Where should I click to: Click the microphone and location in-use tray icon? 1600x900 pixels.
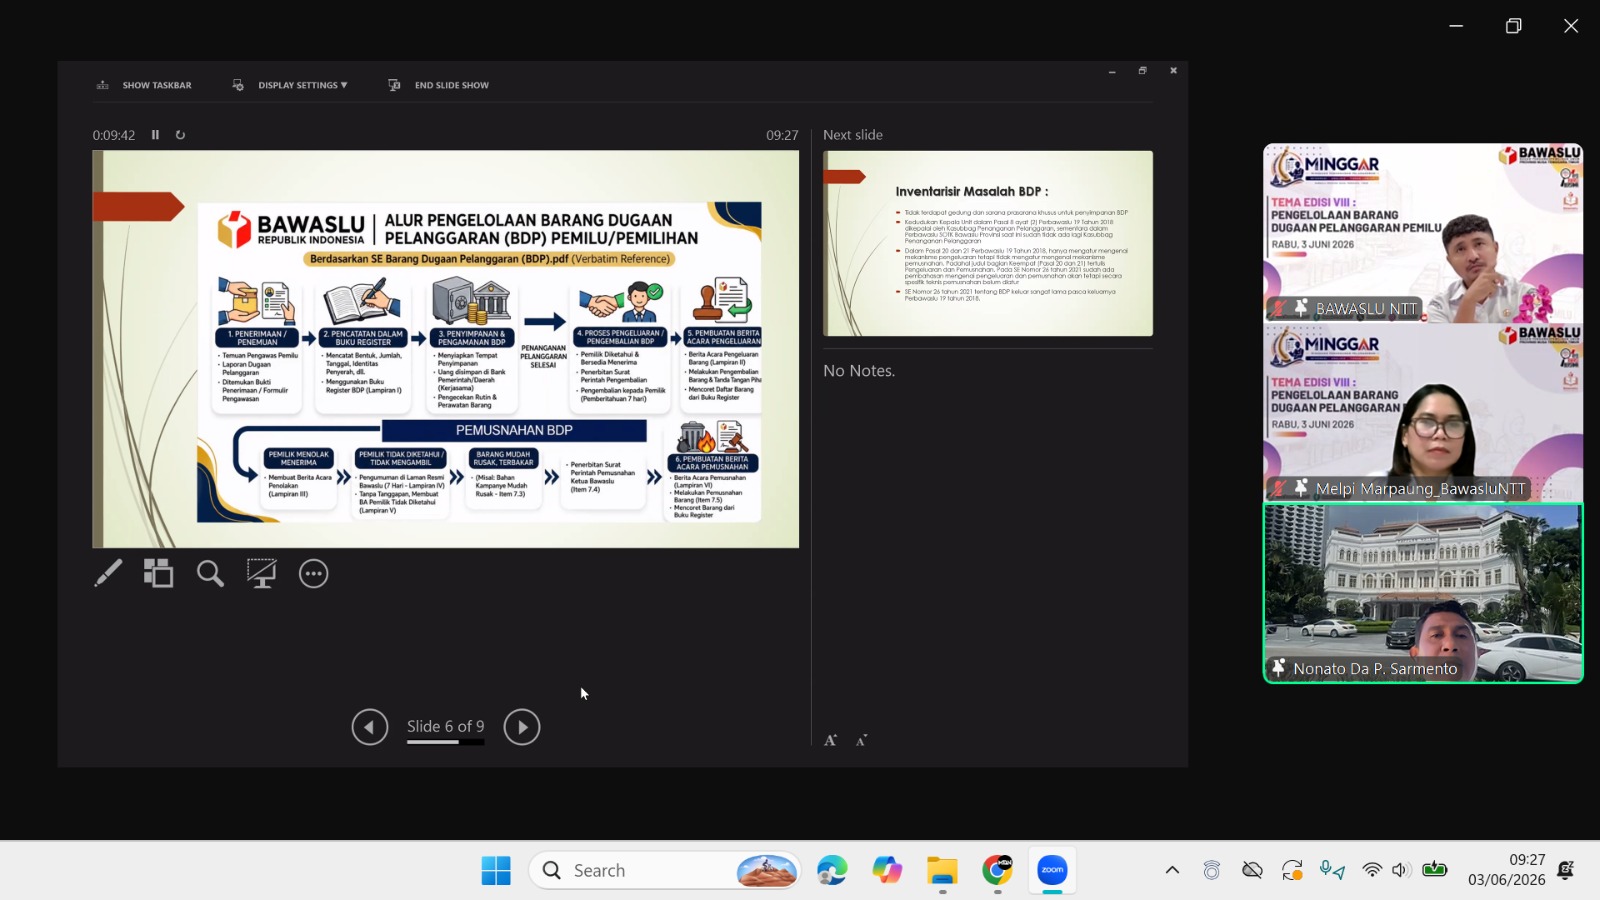pyautogui.click(x=1332, y=871)
